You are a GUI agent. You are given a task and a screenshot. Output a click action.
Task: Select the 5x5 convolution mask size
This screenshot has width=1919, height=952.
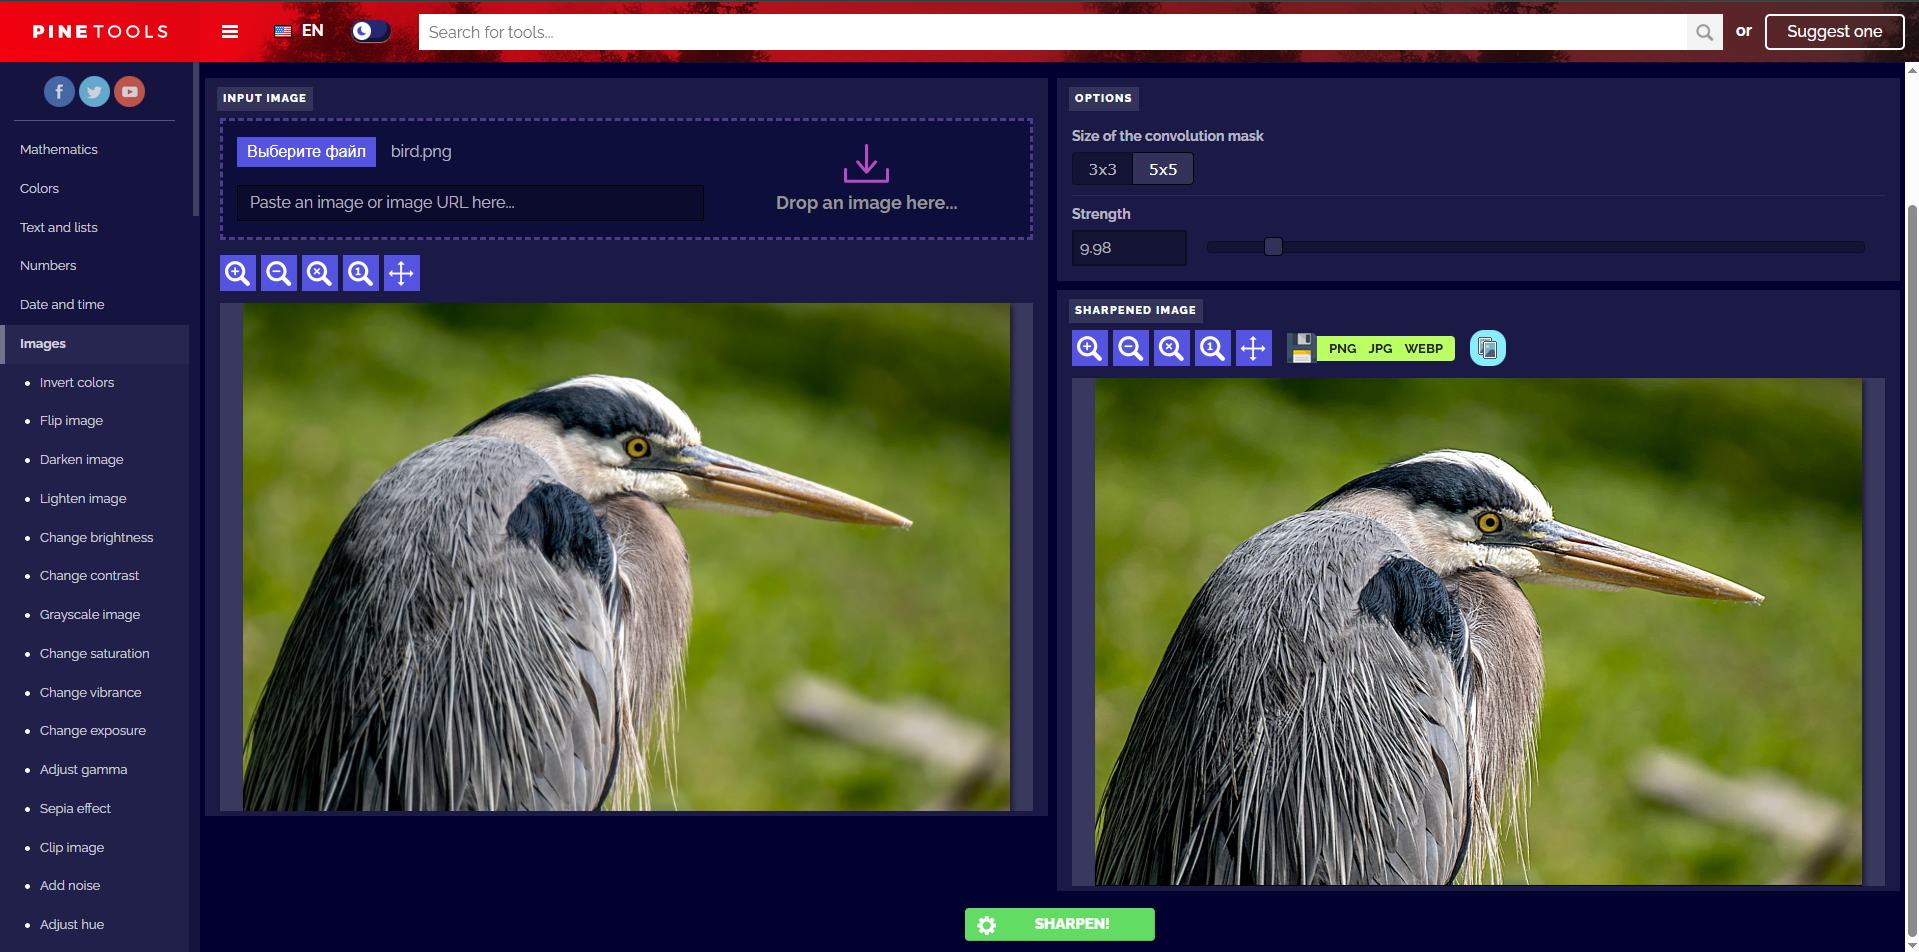(1162, 168)
